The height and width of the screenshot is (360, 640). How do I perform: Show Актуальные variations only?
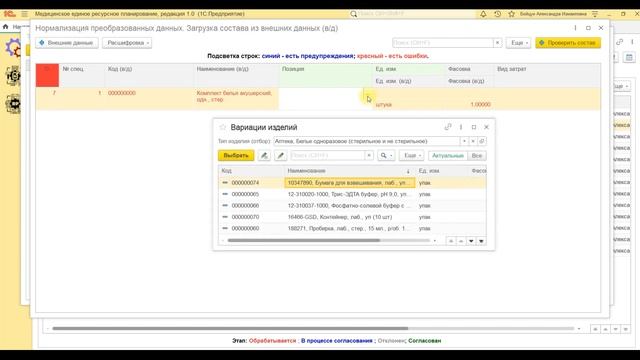[x=448, y=156]
